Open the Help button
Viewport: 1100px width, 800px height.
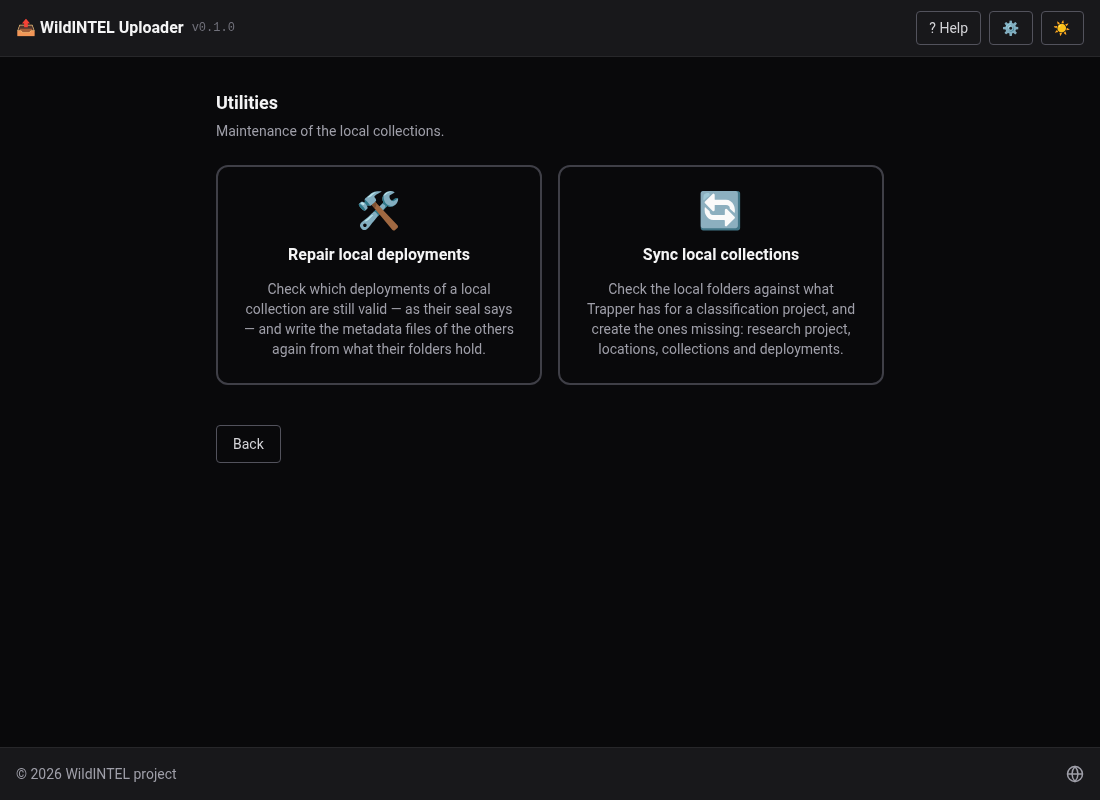pyautogui.click(x=948, y=28)
